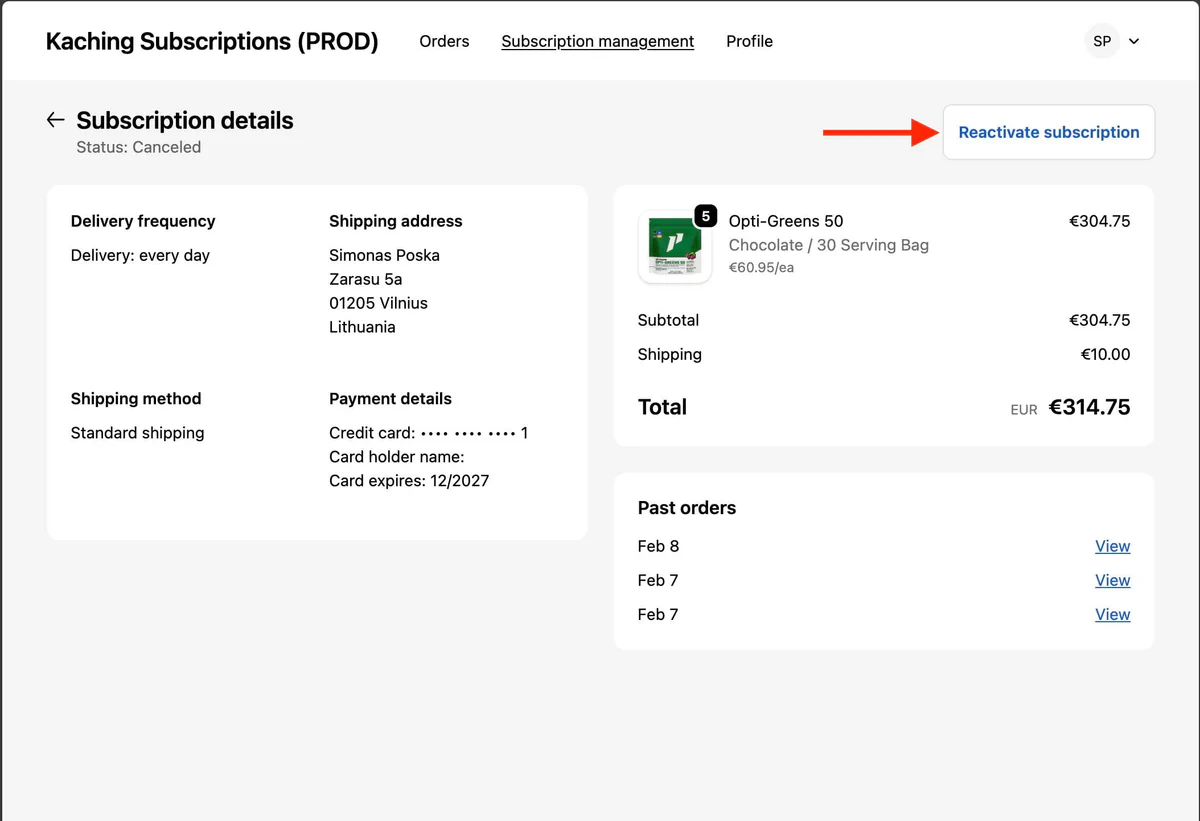Click the Delivery: every day text

click(x=140, y=255)
